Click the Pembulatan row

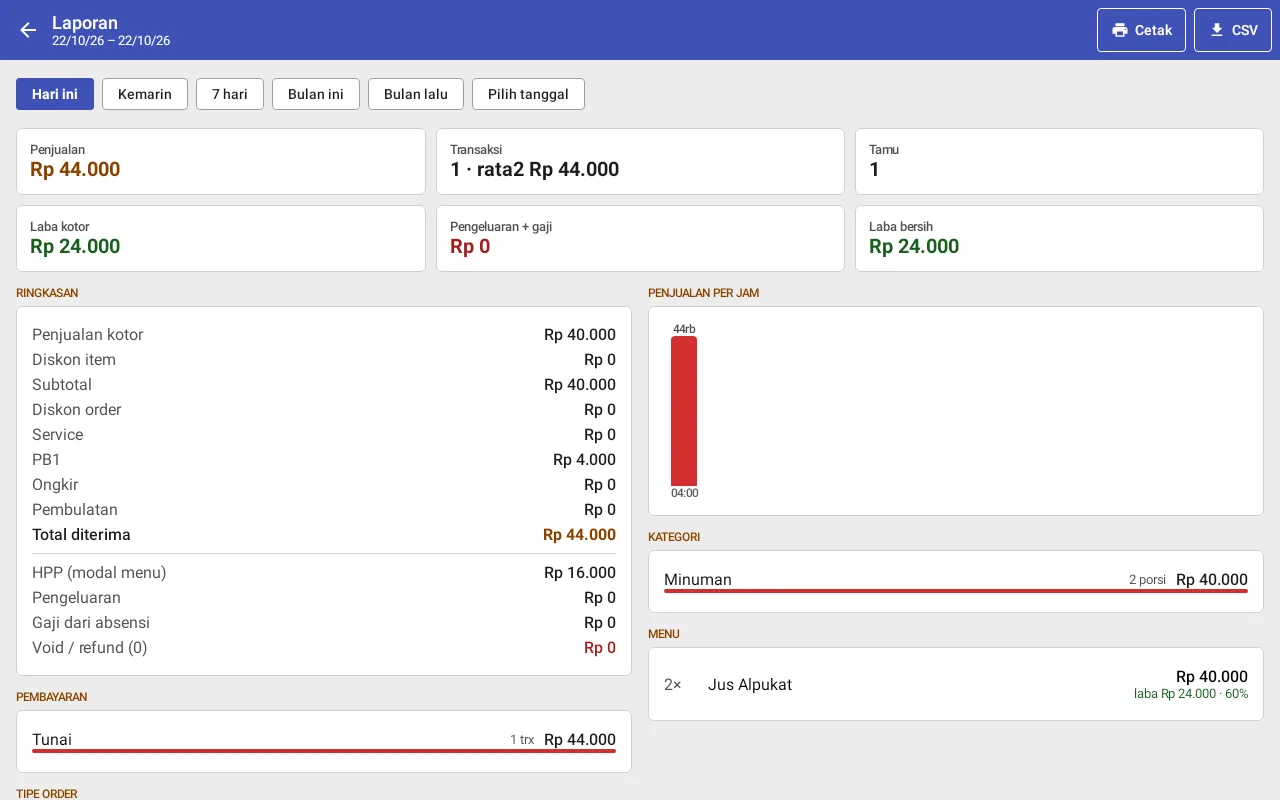tap(324, 510)
